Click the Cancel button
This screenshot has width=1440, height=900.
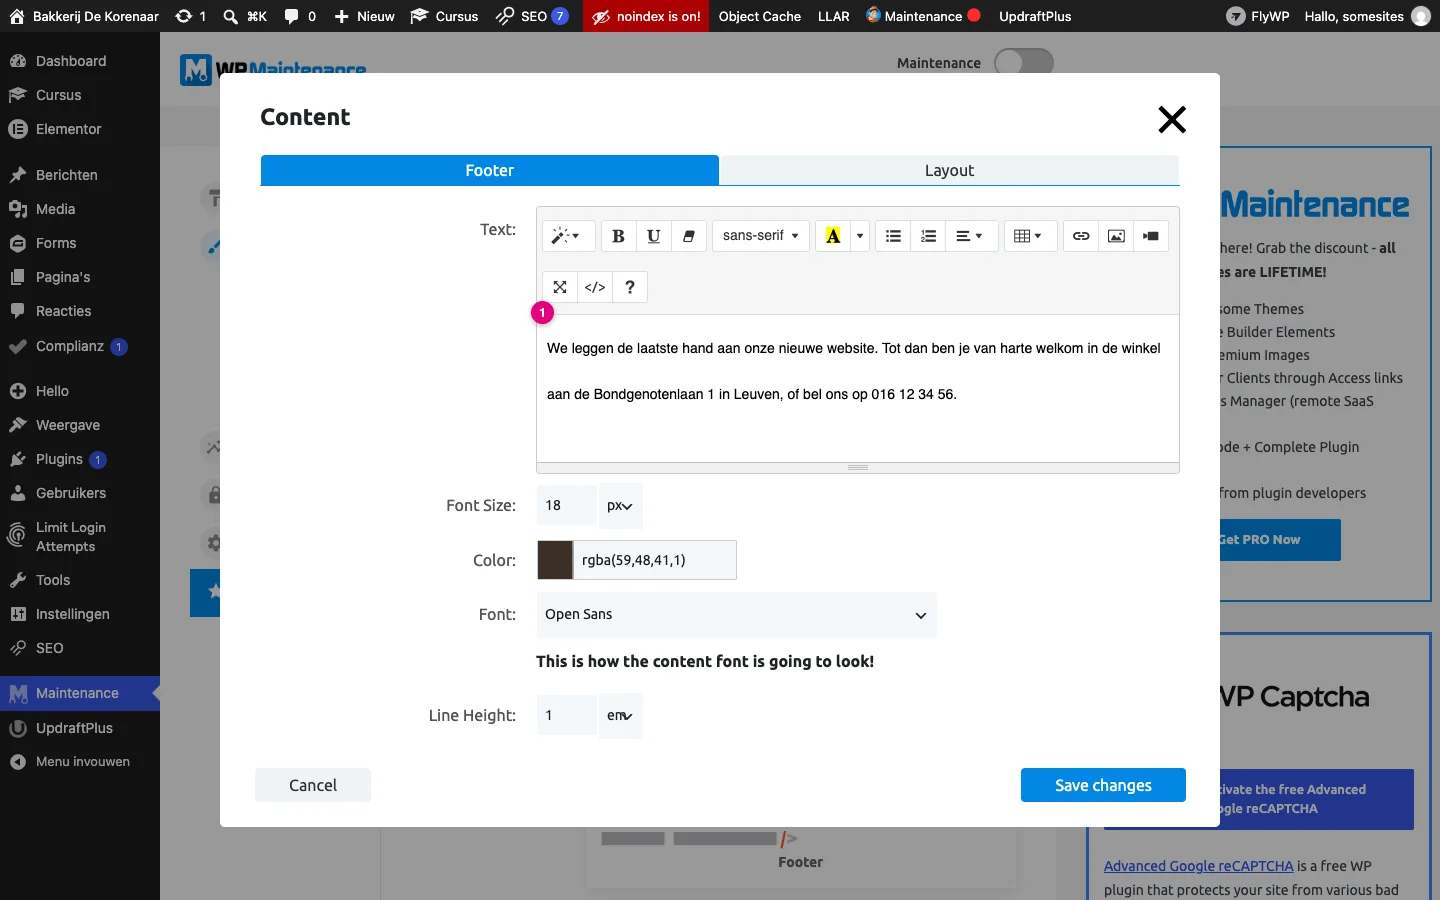click(313, 785)
